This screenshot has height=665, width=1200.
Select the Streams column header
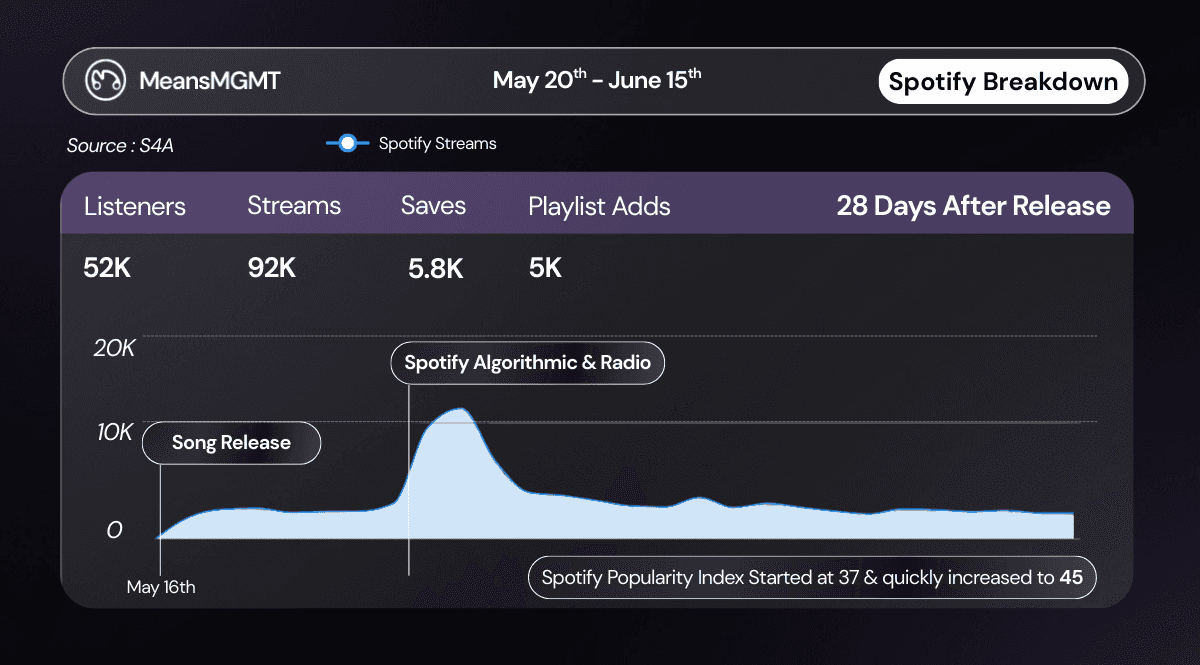tap(294, 206)
